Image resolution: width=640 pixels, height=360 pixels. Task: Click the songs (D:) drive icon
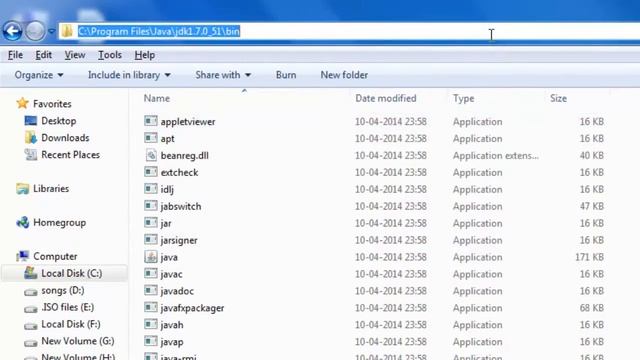[x=31, y=292]
